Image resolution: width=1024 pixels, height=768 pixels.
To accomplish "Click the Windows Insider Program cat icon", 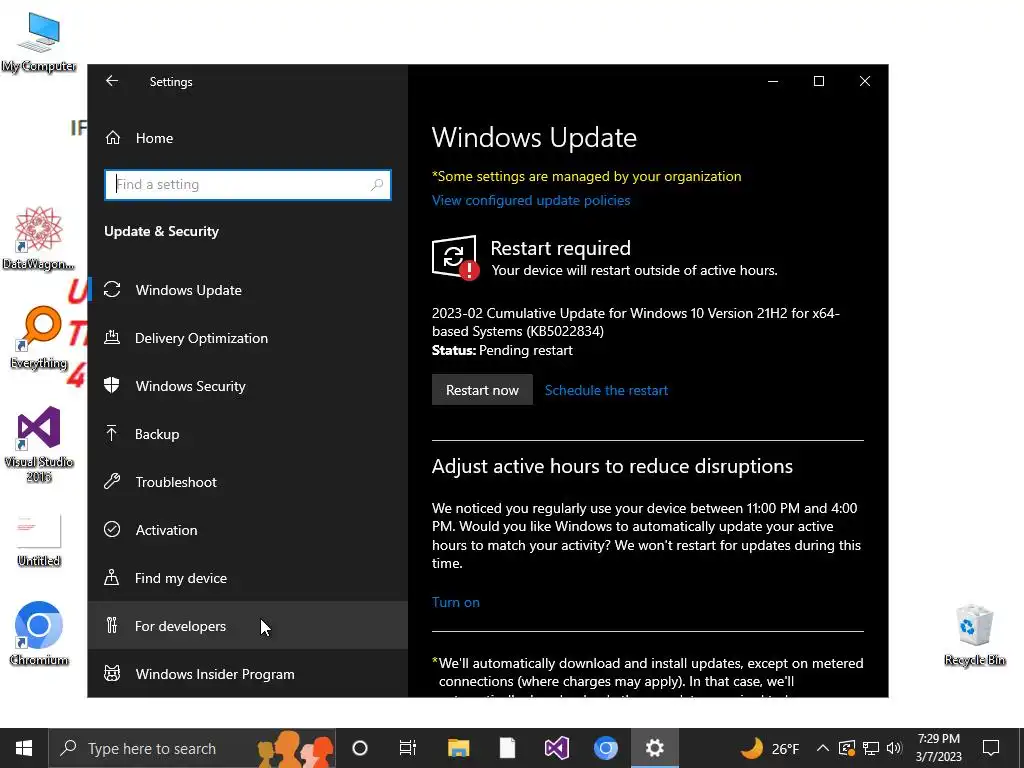I will 112,673.
